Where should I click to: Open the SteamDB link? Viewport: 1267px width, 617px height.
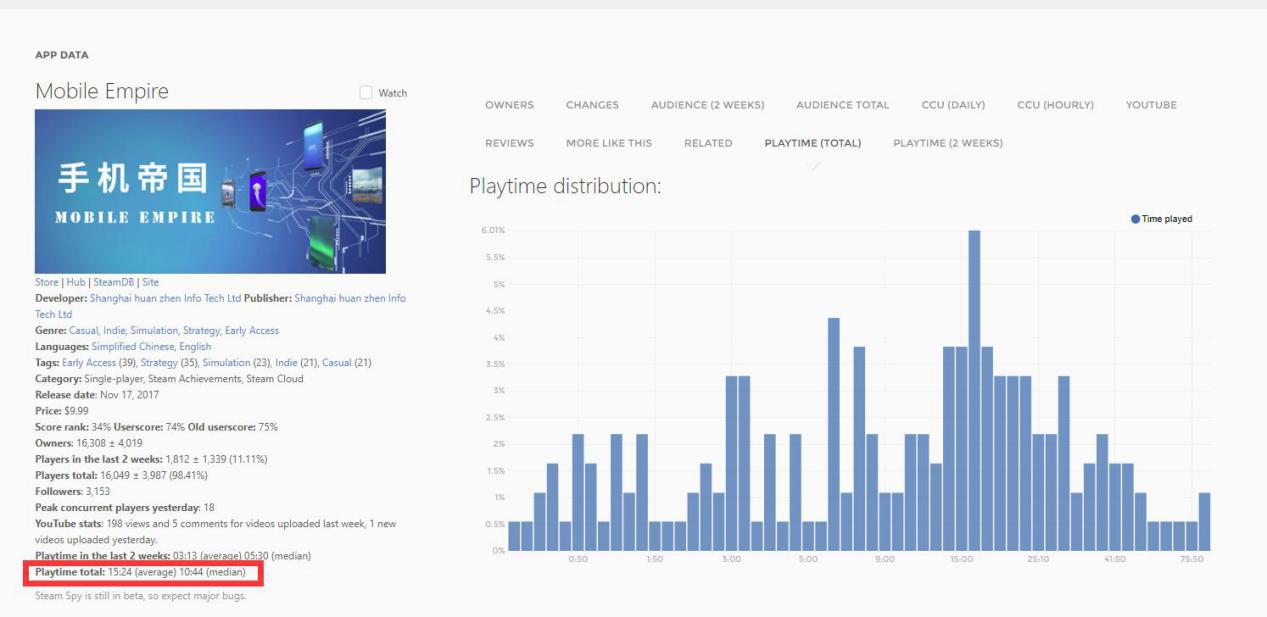point(113,282)
